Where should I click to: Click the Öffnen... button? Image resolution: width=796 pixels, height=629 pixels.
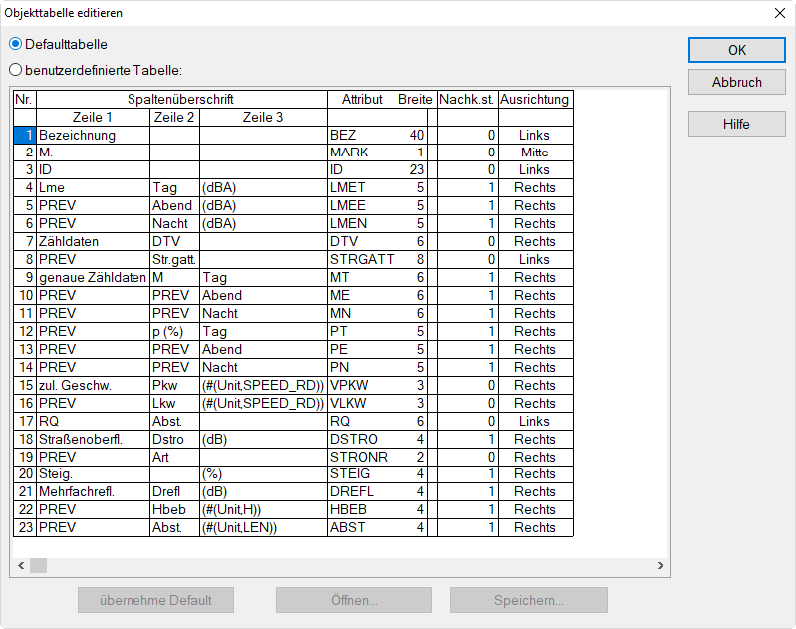[354, 600]
